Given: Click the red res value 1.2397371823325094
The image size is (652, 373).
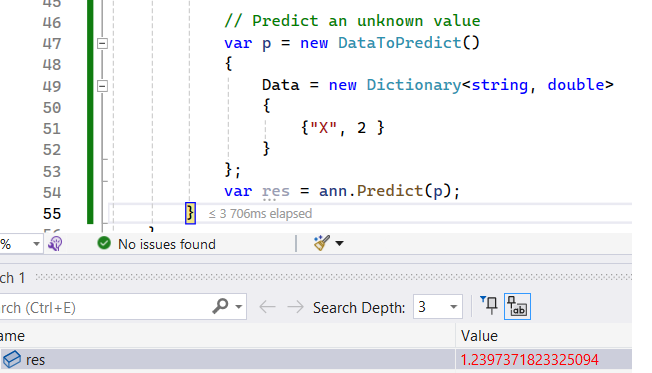Looking at the screenshot, I should coord(529,360).
